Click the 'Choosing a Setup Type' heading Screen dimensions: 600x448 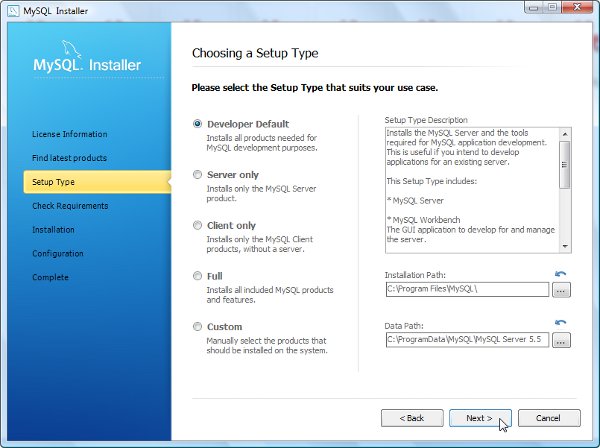click(255, 53)
